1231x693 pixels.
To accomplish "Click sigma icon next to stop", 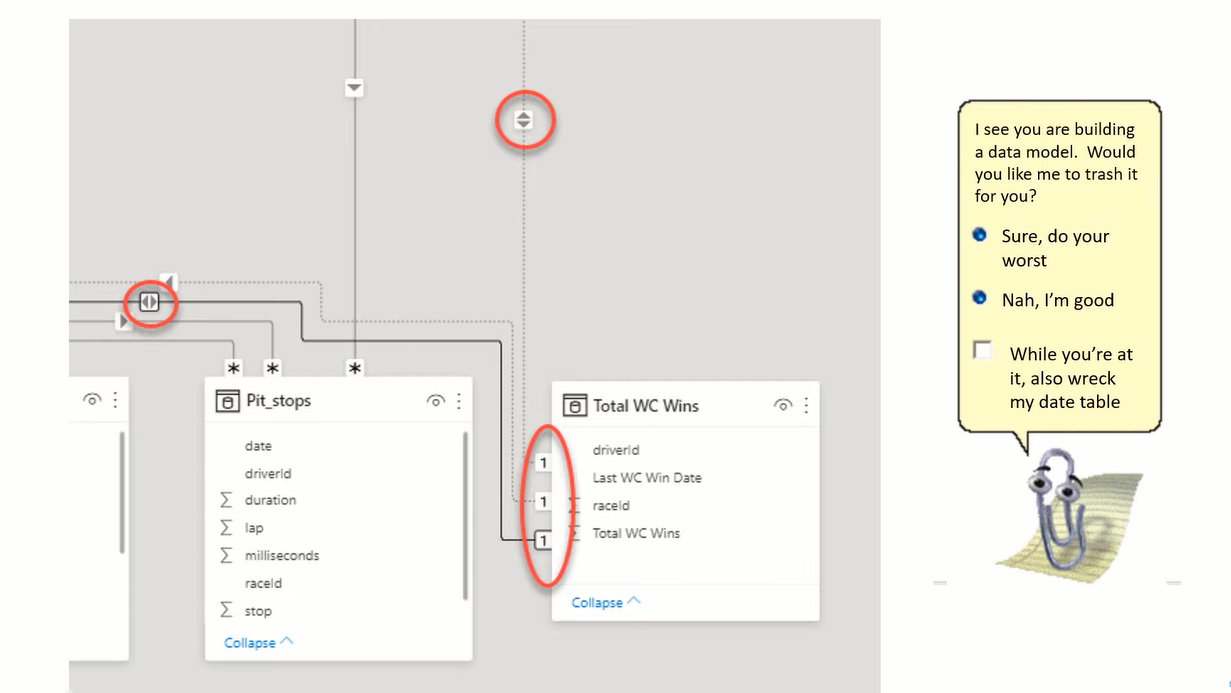I will (226, 611).
